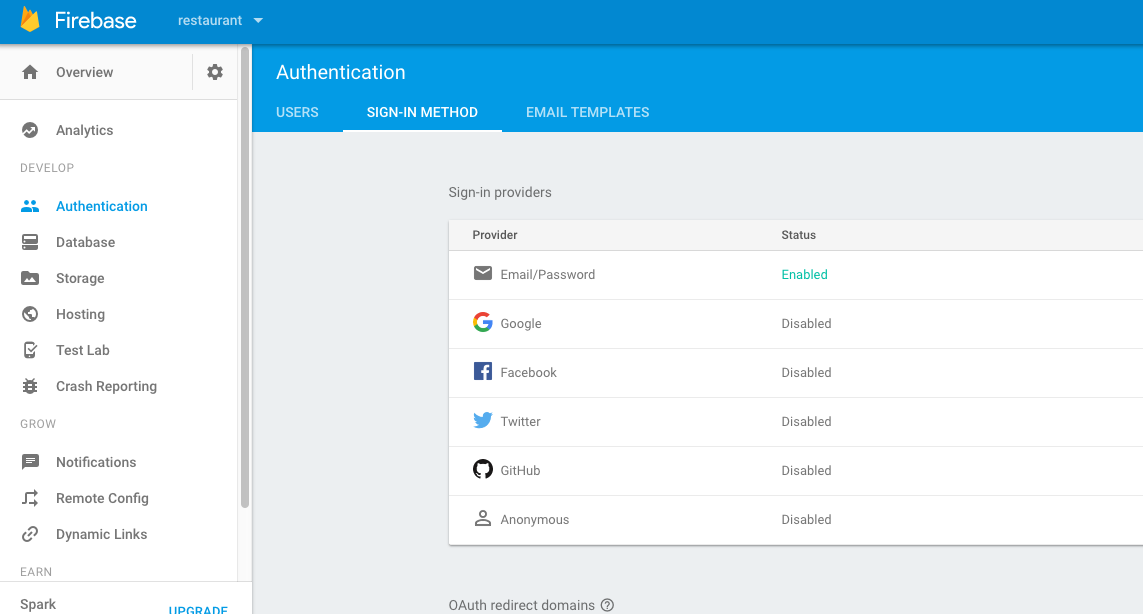
Task: Open the restaurant project dropdown
Action: [220, 20]
